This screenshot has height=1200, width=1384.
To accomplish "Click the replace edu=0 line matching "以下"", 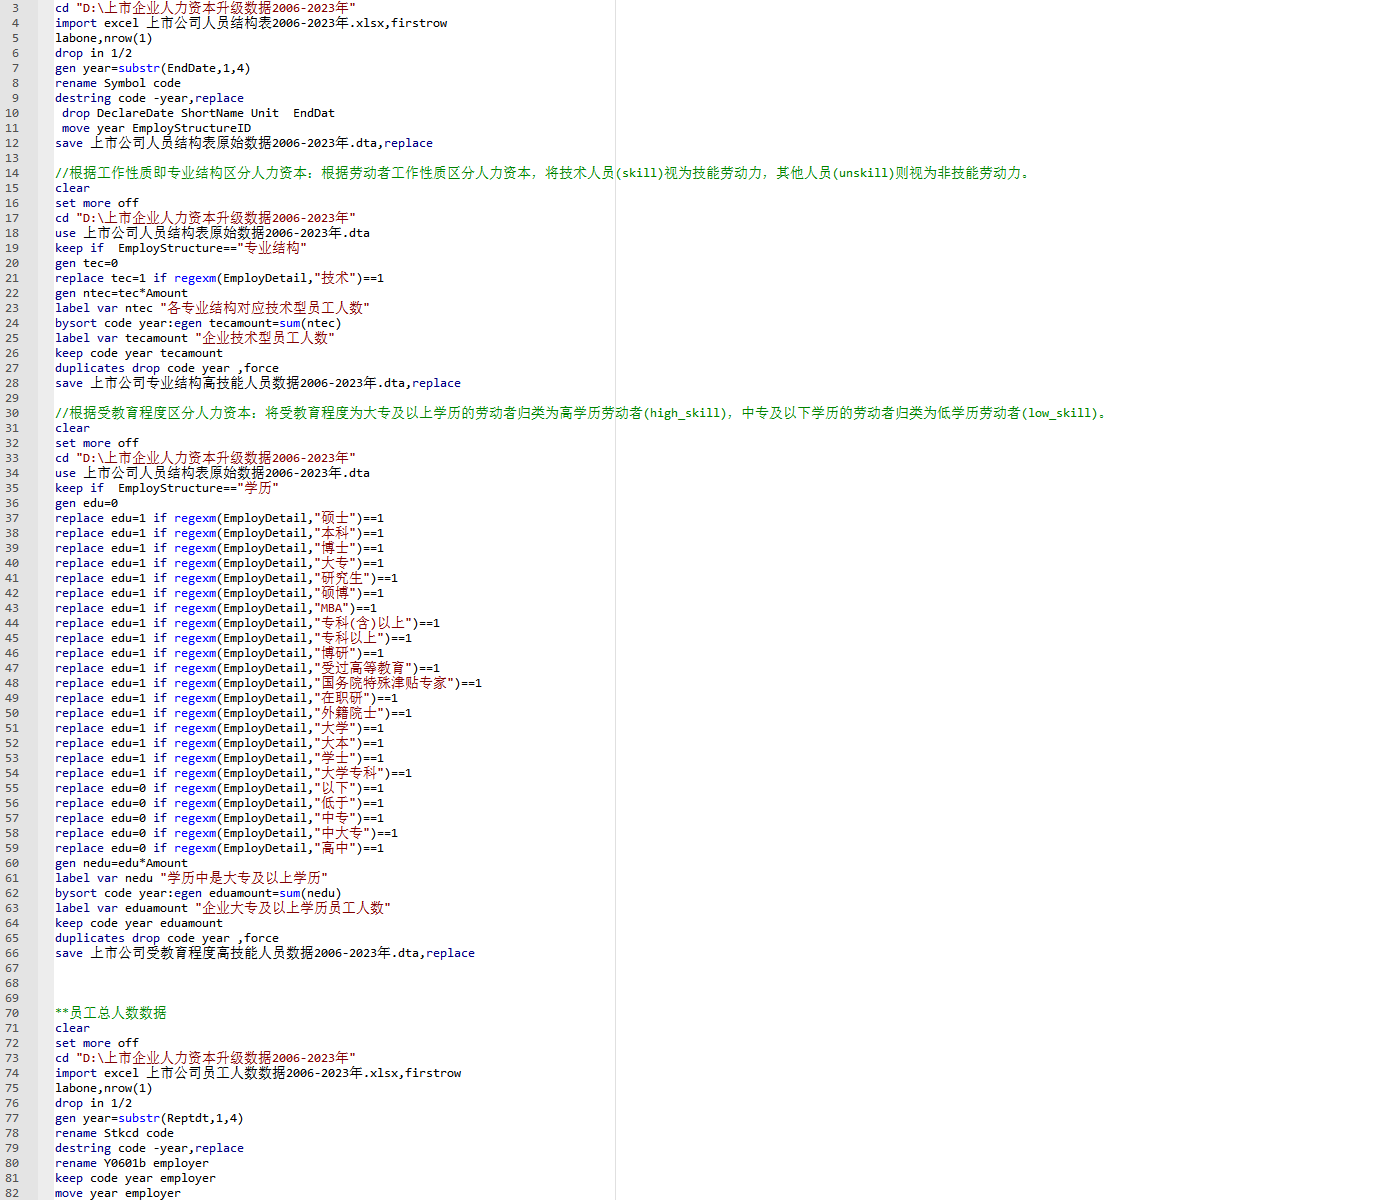I will [219, 788].
